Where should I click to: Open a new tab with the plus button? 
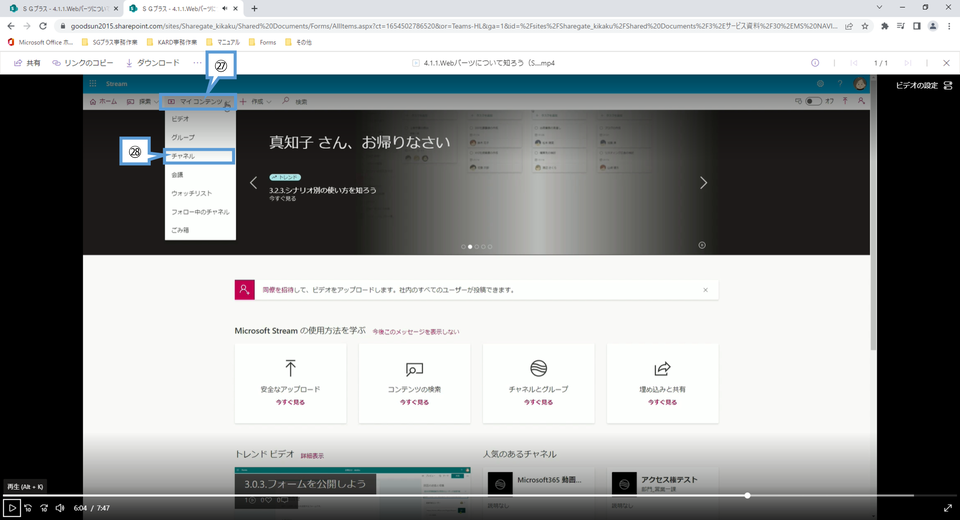pyautogui.click(x=254, y=9)
